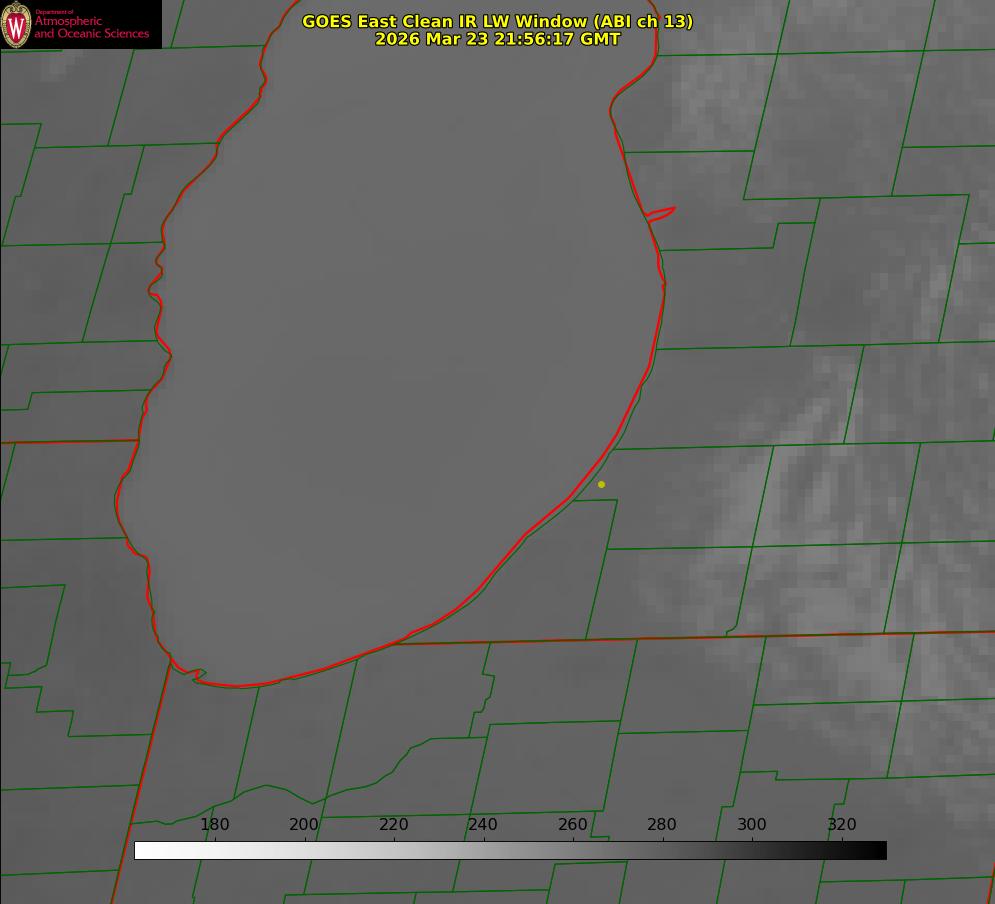Open the Atmospheric and Oceanic Sciences link
The width and height of the screenshot is (995, 904).
coord(92,27)
